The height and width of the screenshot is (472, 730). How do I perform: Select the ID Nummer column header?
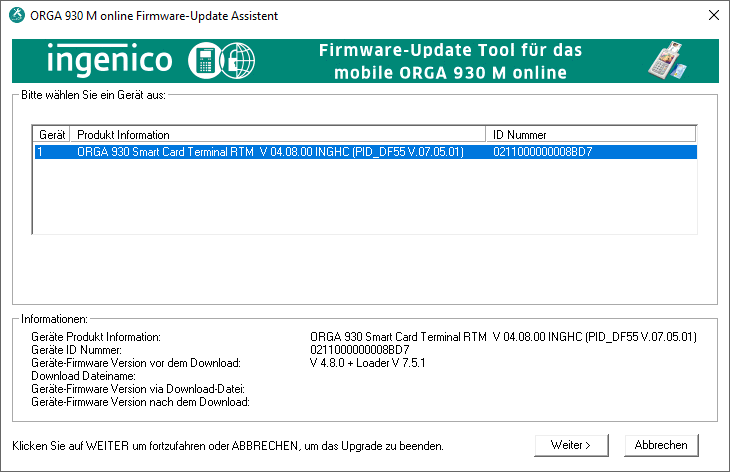point(591,135)
